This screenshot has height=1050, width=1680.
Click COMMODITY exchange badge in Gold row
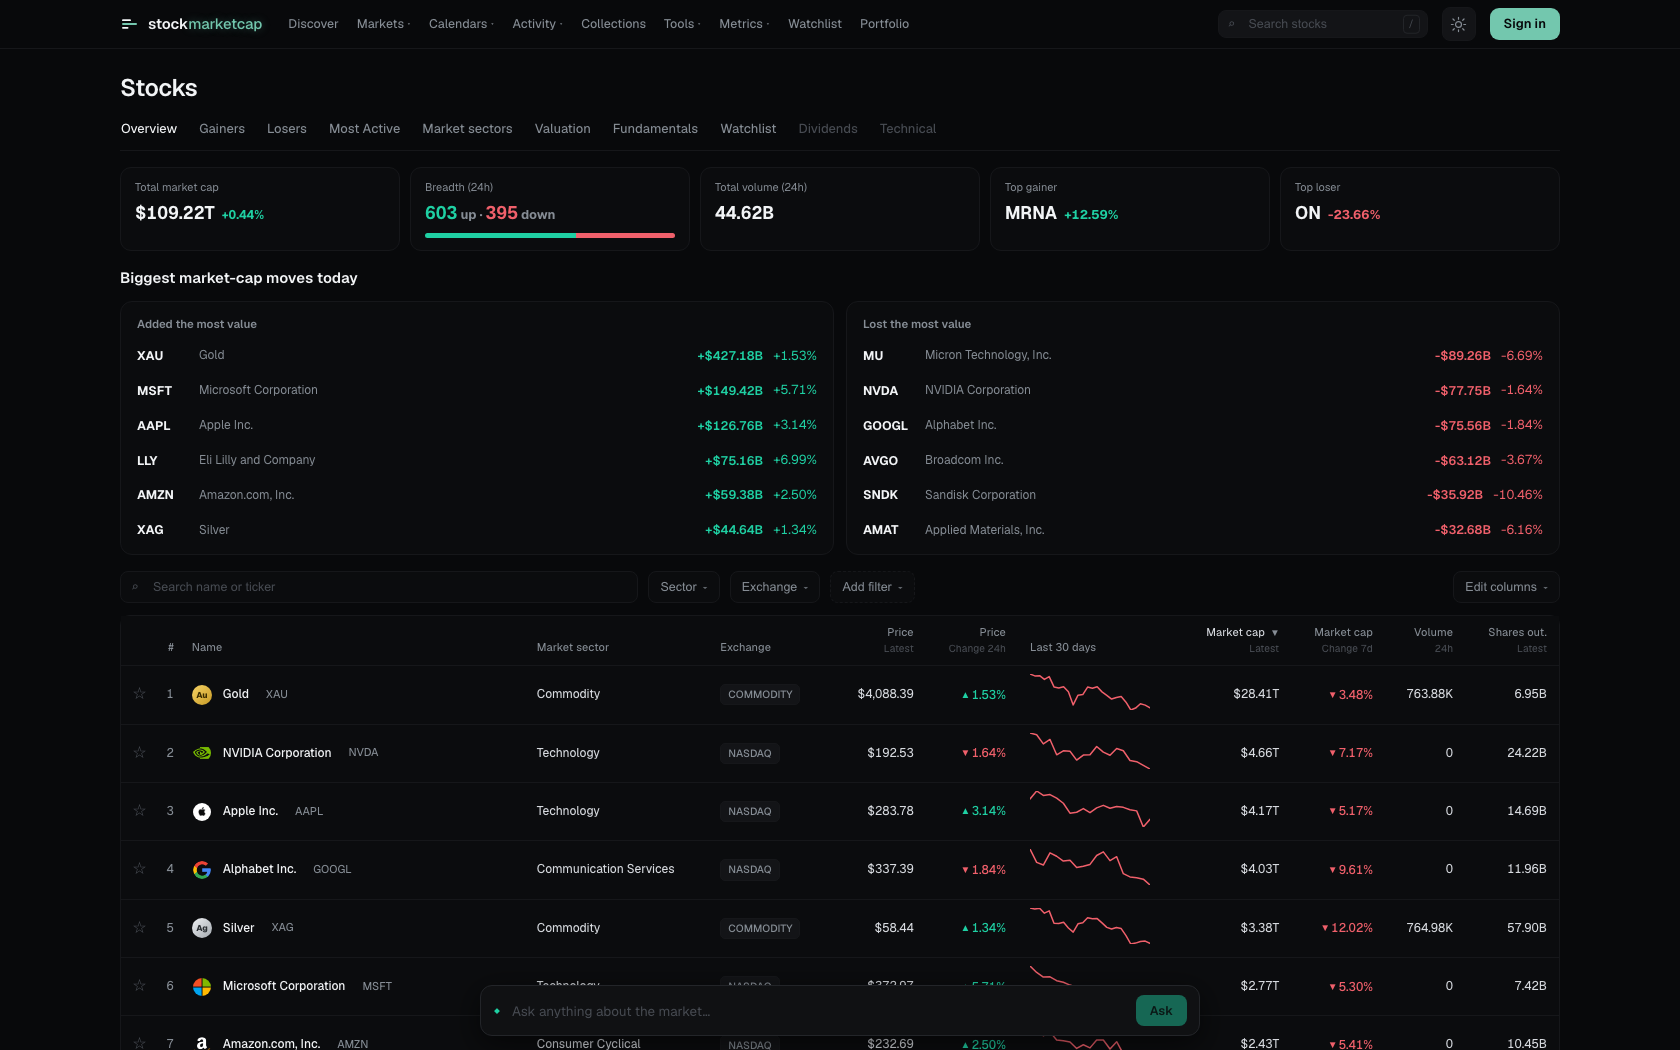pyautogui.click(x=760, y=695)
